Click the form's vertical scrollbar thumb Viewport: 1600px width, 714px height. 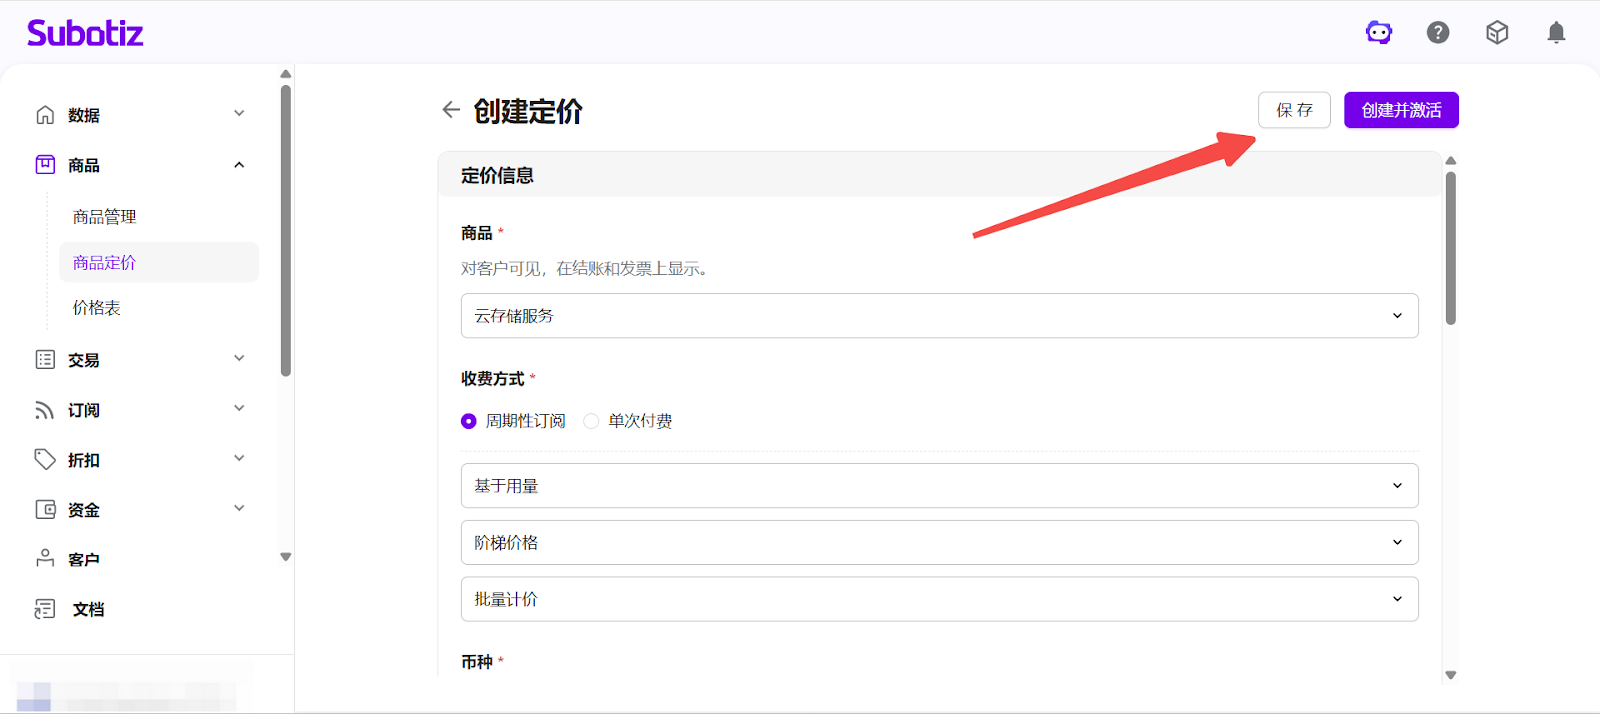pos(1450,248)
